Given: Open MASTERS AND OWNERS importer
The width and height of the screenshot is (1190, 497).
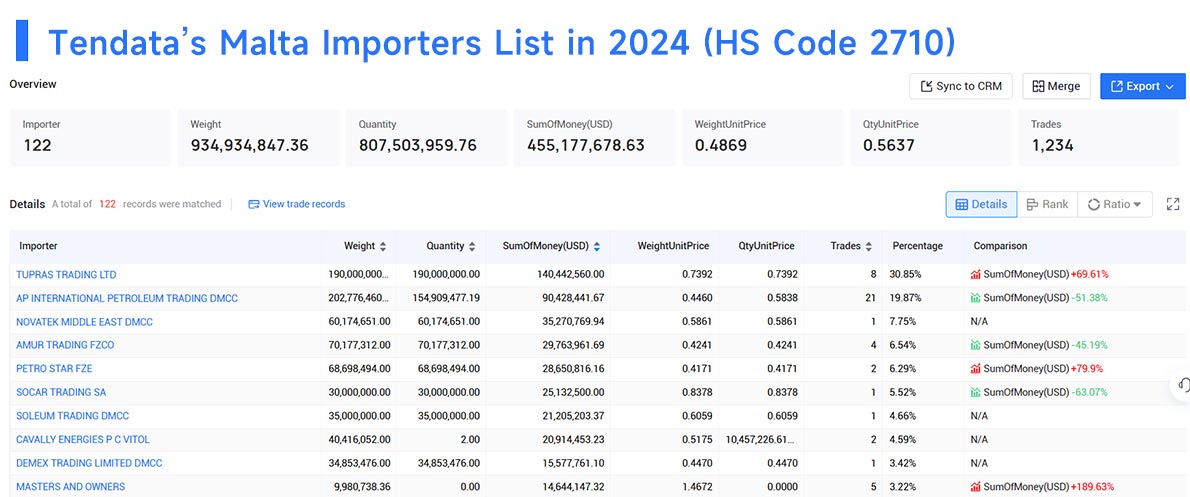Looking at the screenshot, I should pos(71,486).
